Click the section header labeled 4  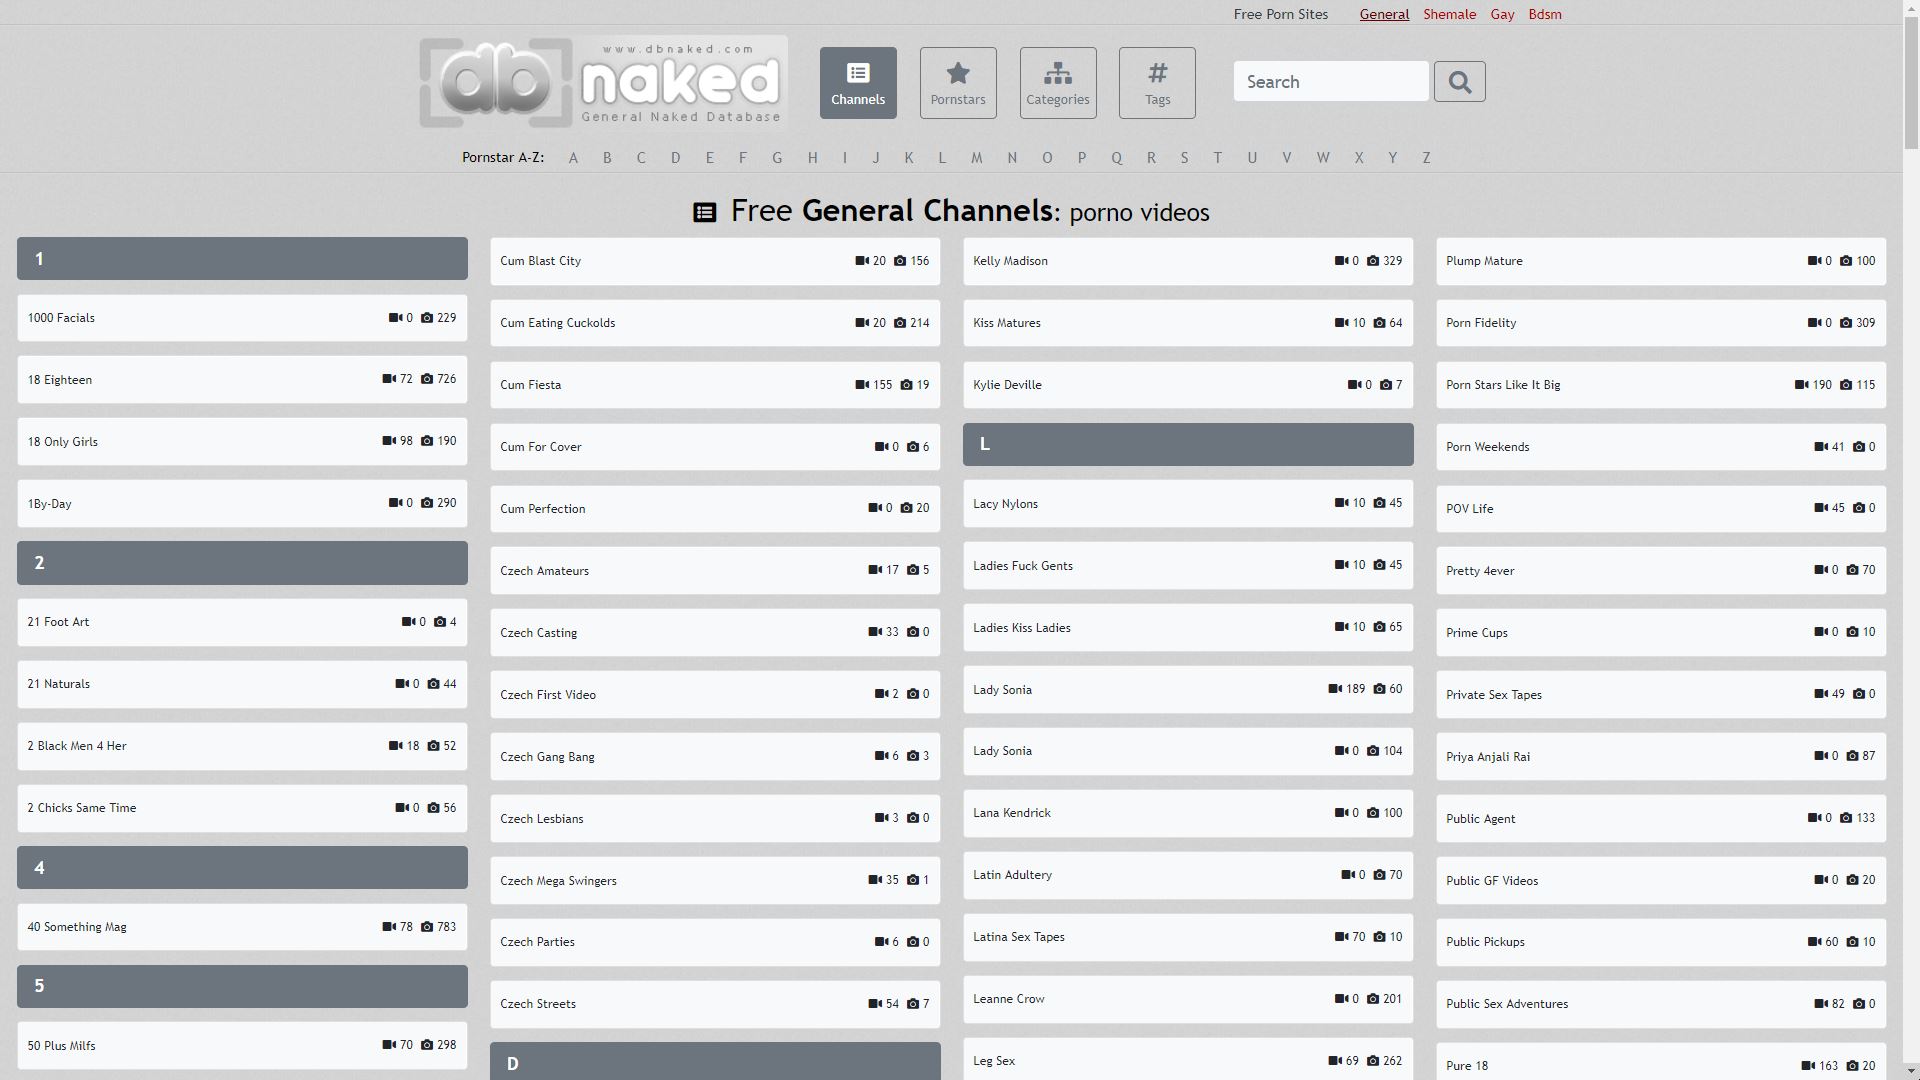[242, 868]
